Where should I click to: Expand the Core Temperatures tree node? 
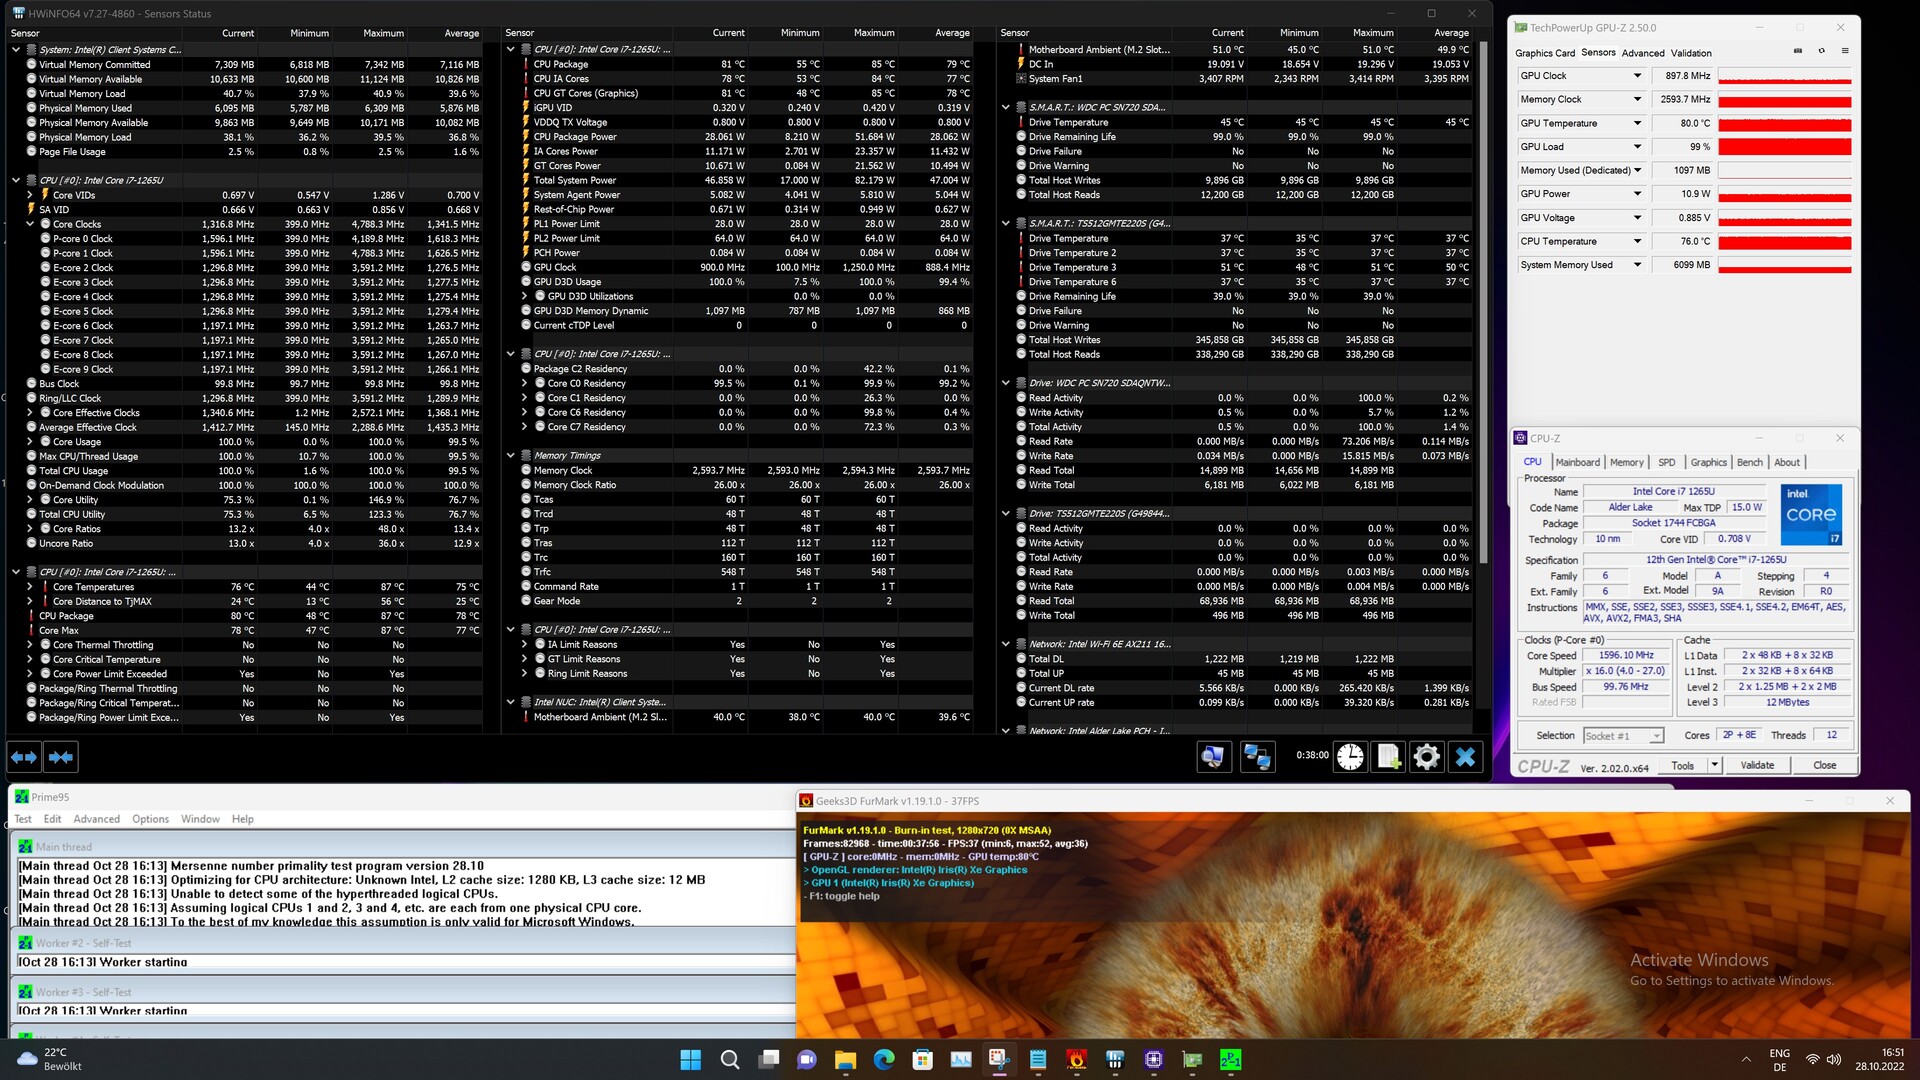(30, 587)
